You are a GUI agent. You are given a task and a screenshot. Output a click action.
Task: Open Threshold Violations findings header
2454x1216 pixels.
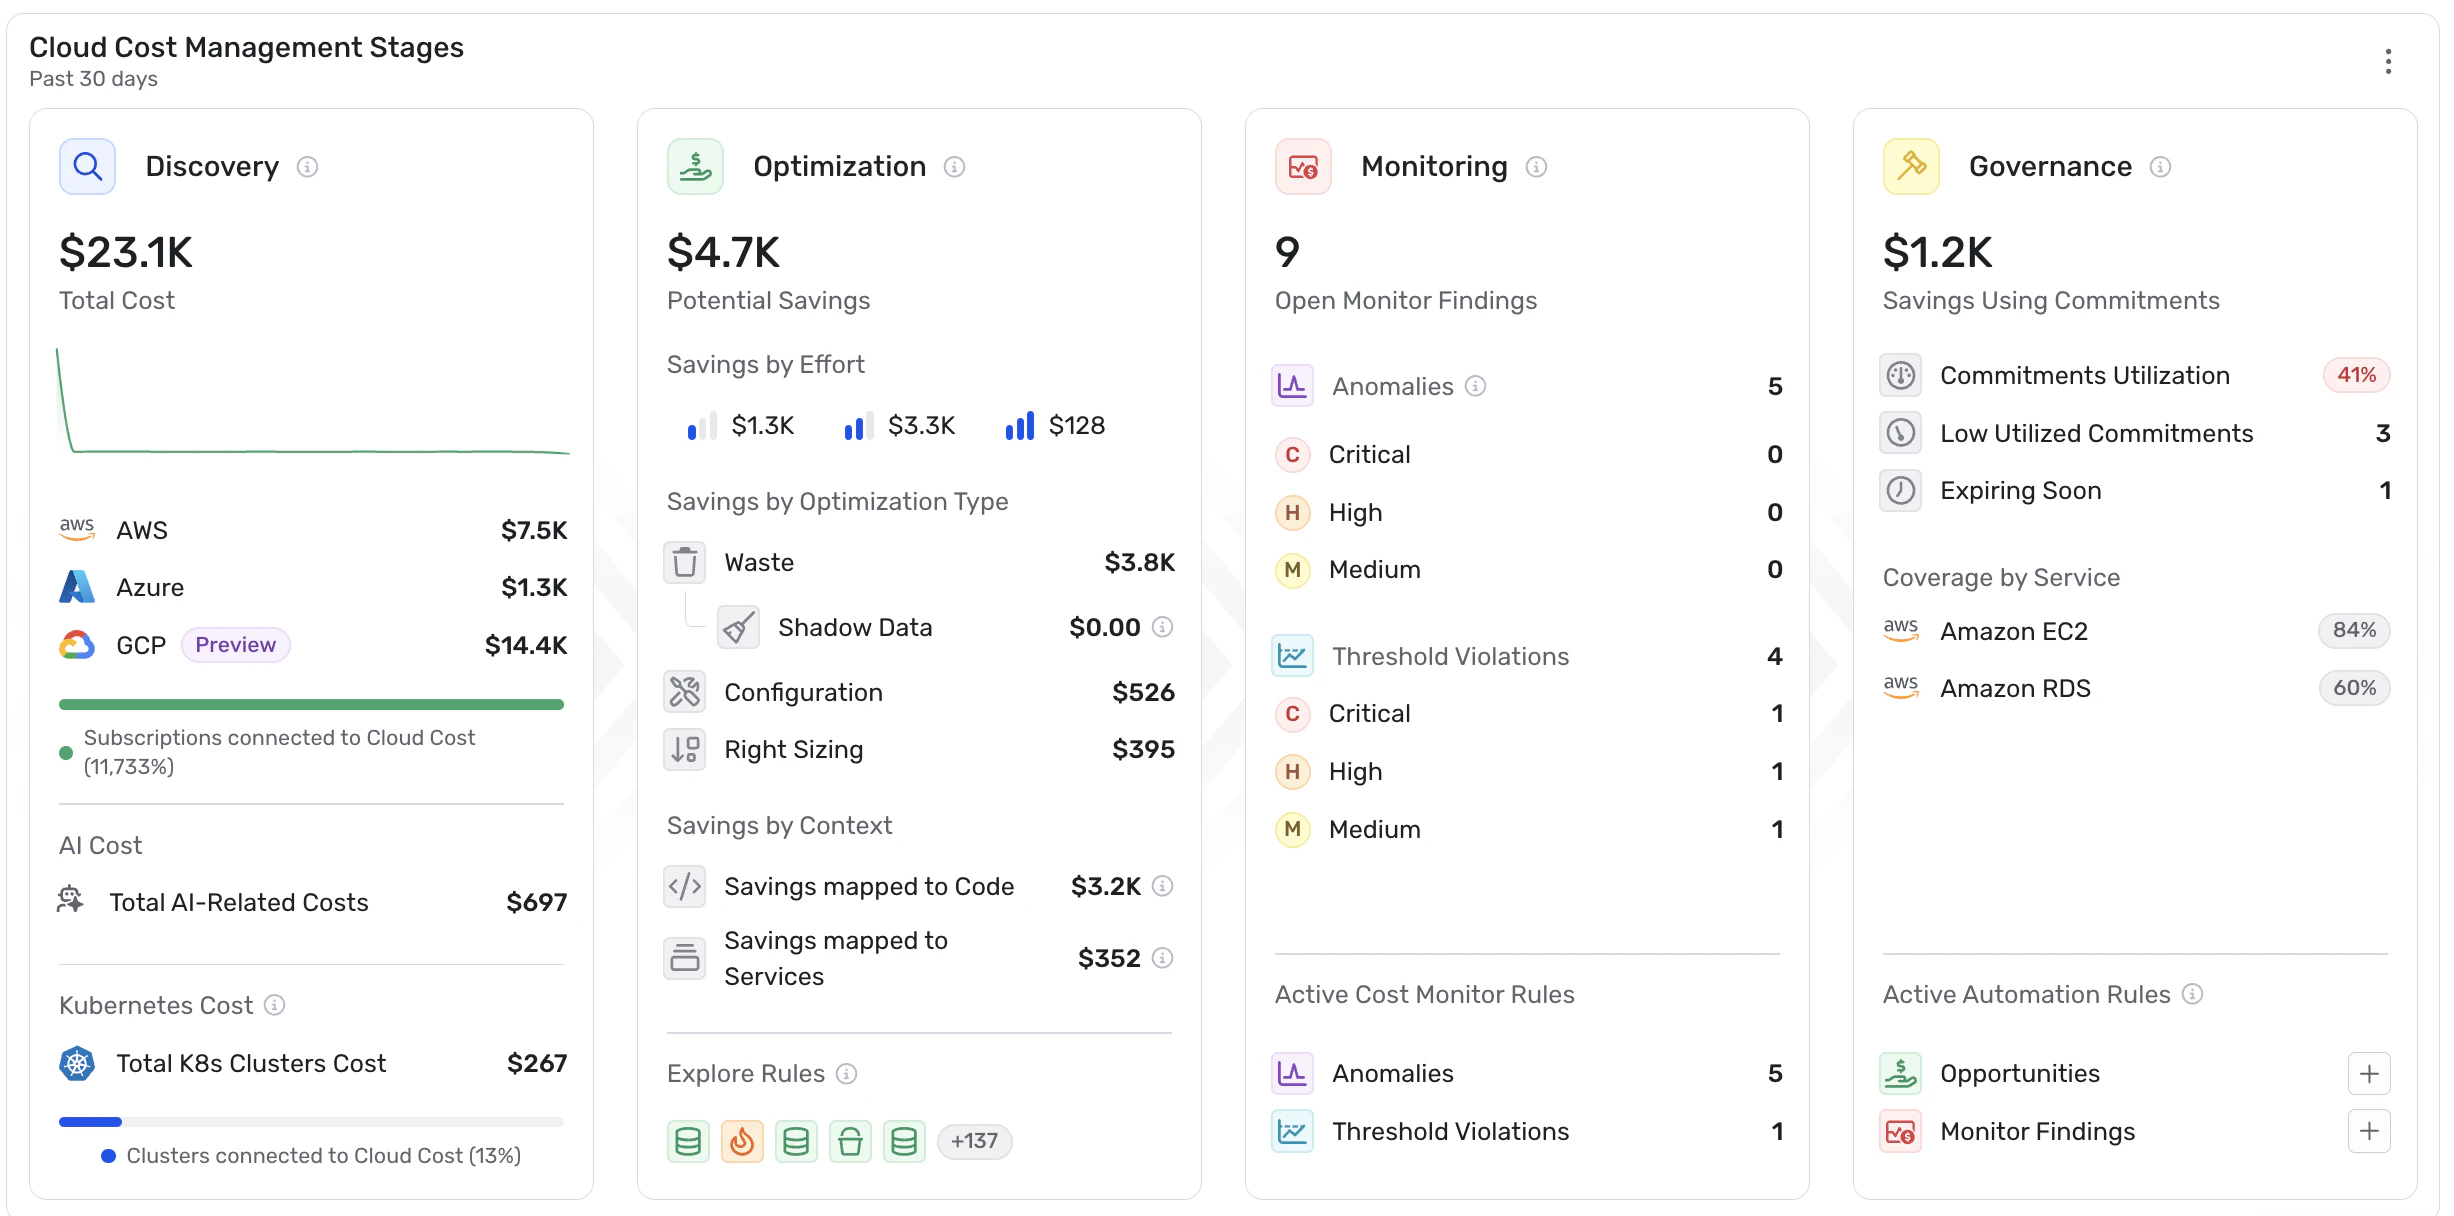(1527, 656)
